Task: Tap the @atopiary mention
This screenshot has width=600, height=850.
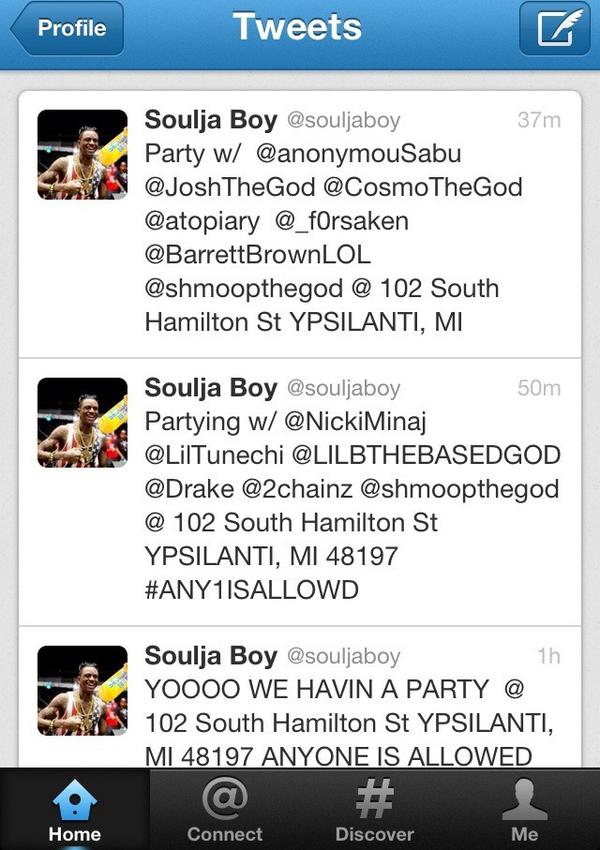Action: click(202, 222)
